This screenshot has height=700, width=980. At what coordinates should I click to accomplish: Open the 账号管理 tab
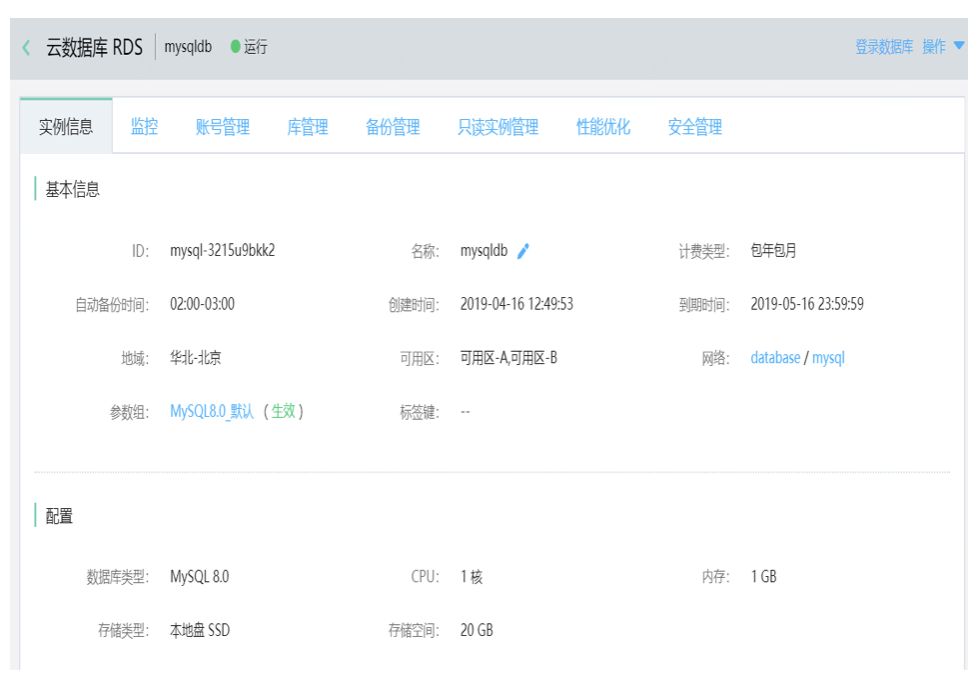click(x=222, y=127)
